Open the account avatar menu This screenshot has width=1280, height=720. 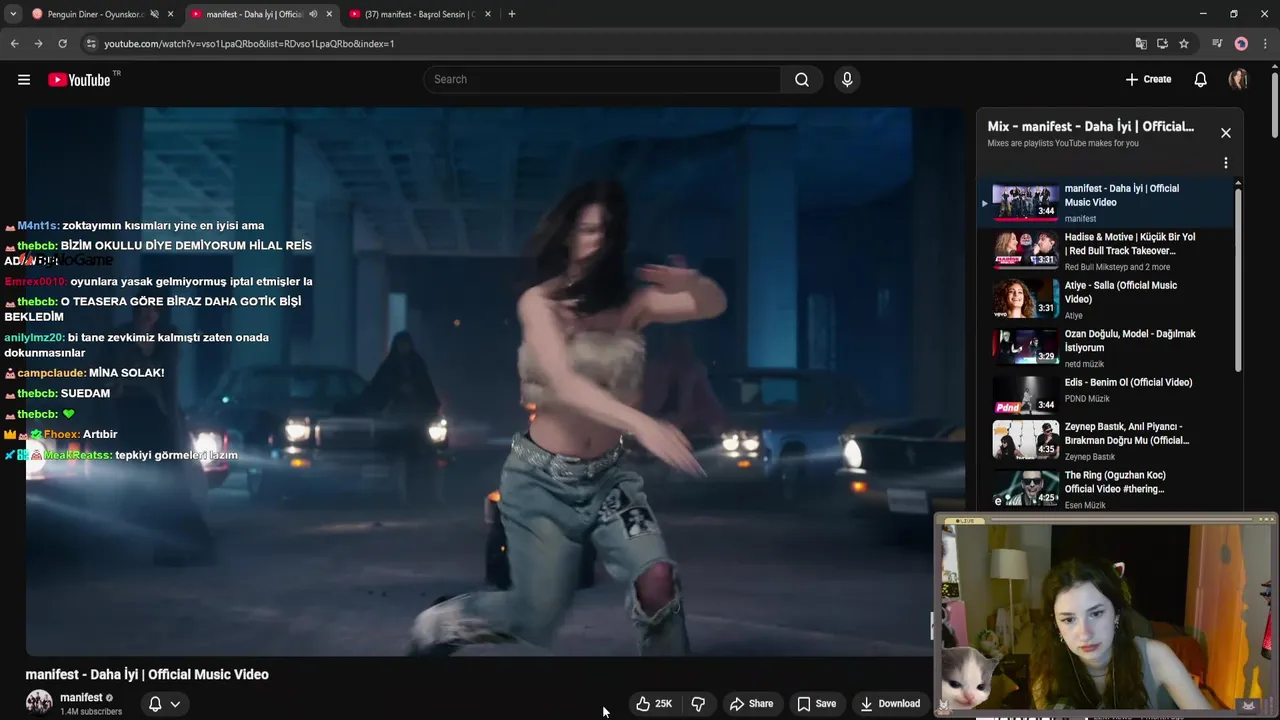pyautogui.click(x=1238, y=80)
